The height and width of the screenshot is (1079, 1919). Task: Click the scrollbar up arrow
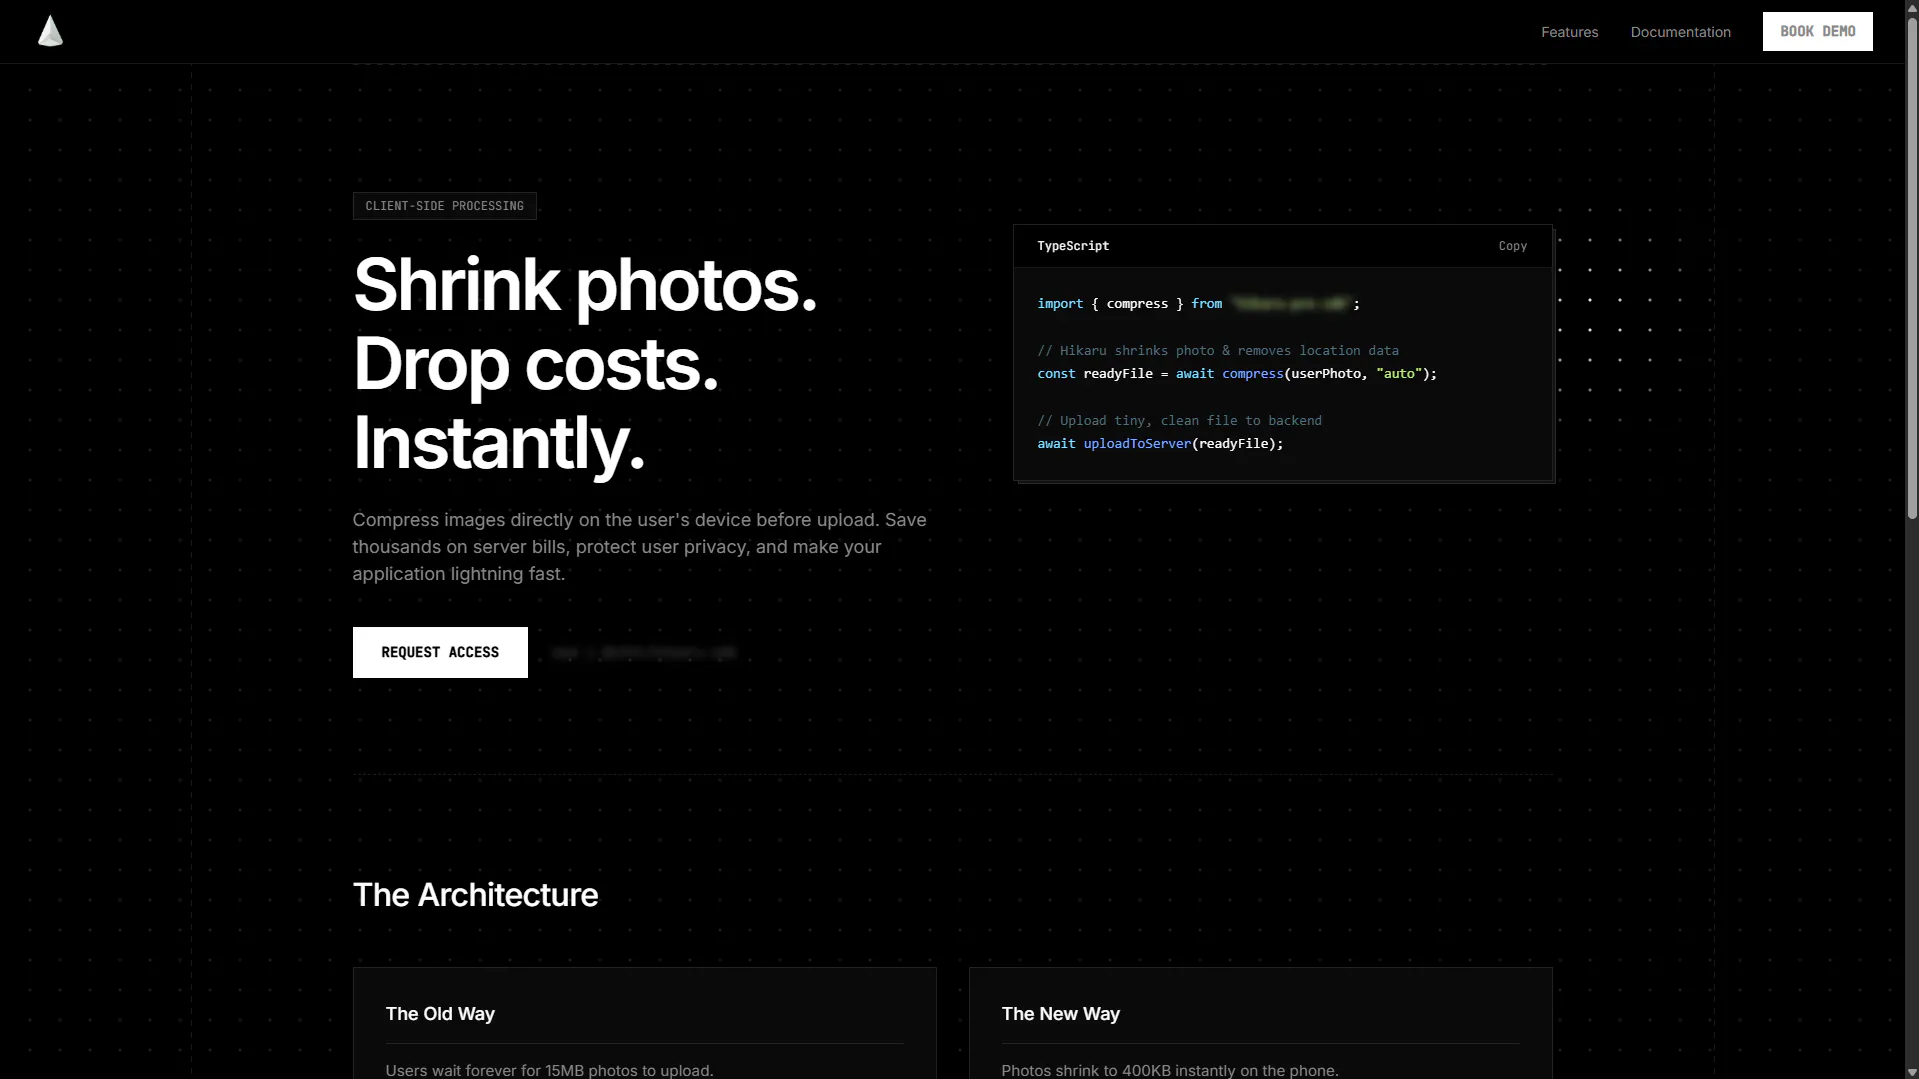click(1911, 7)
